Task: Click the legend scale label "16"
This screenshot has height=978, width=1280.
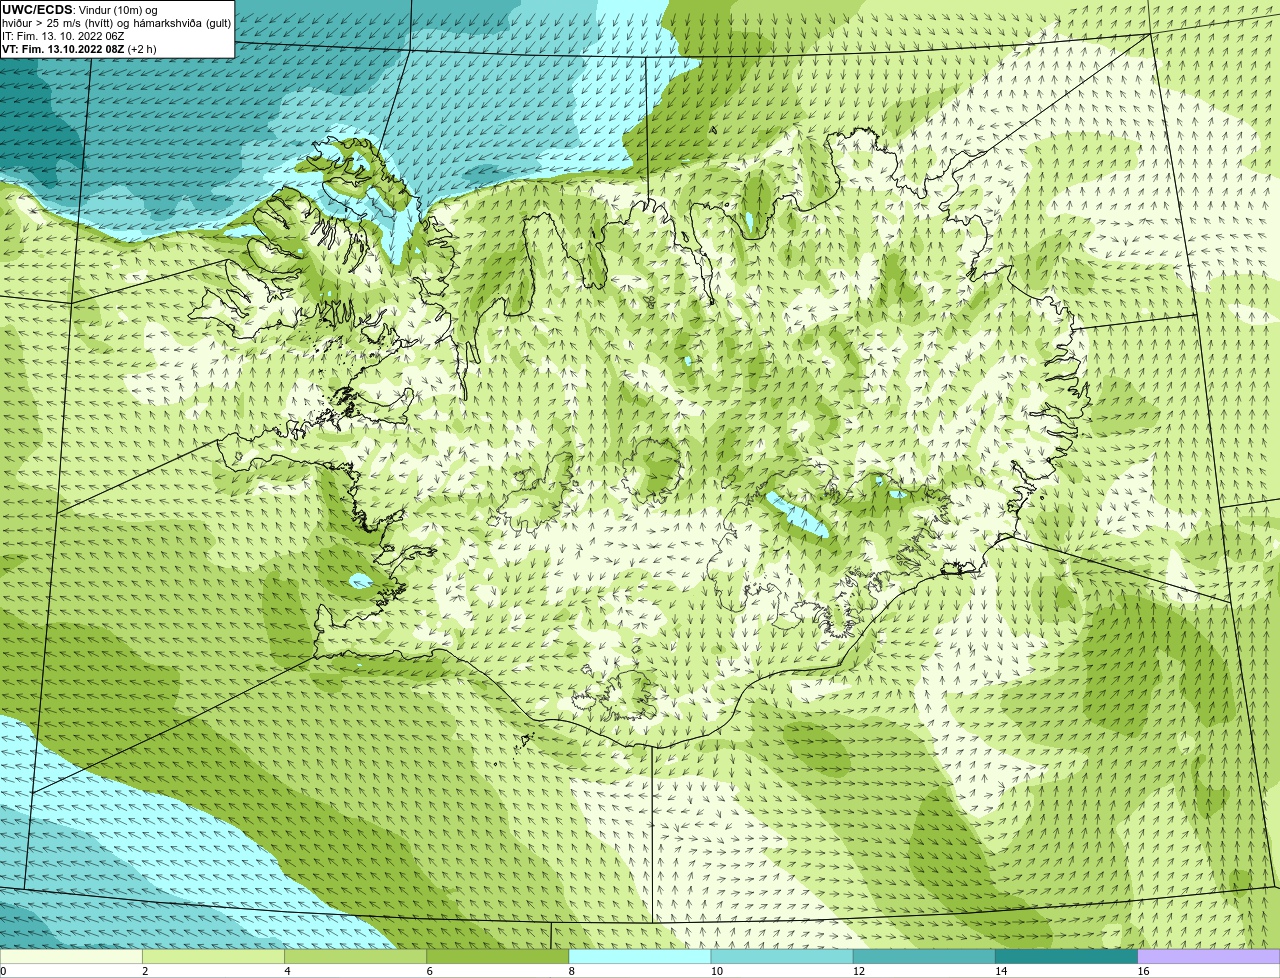Action: 1143,971
